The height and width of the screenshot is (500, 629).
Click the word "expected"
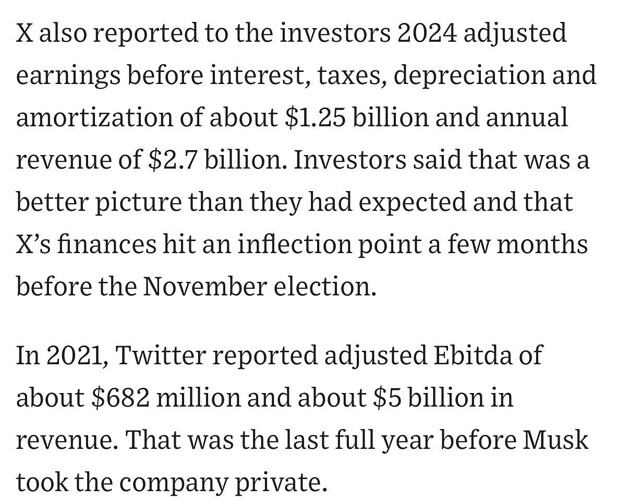412,203
